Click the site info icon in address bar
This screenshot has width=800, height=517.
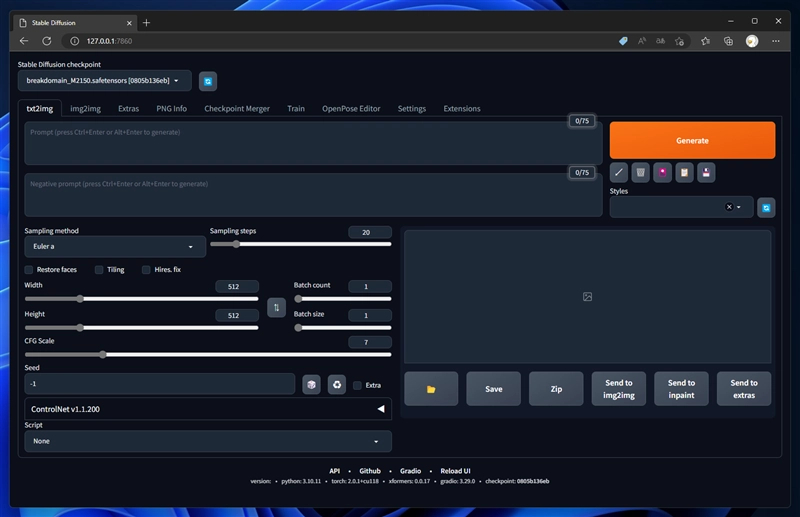(74, 41)
